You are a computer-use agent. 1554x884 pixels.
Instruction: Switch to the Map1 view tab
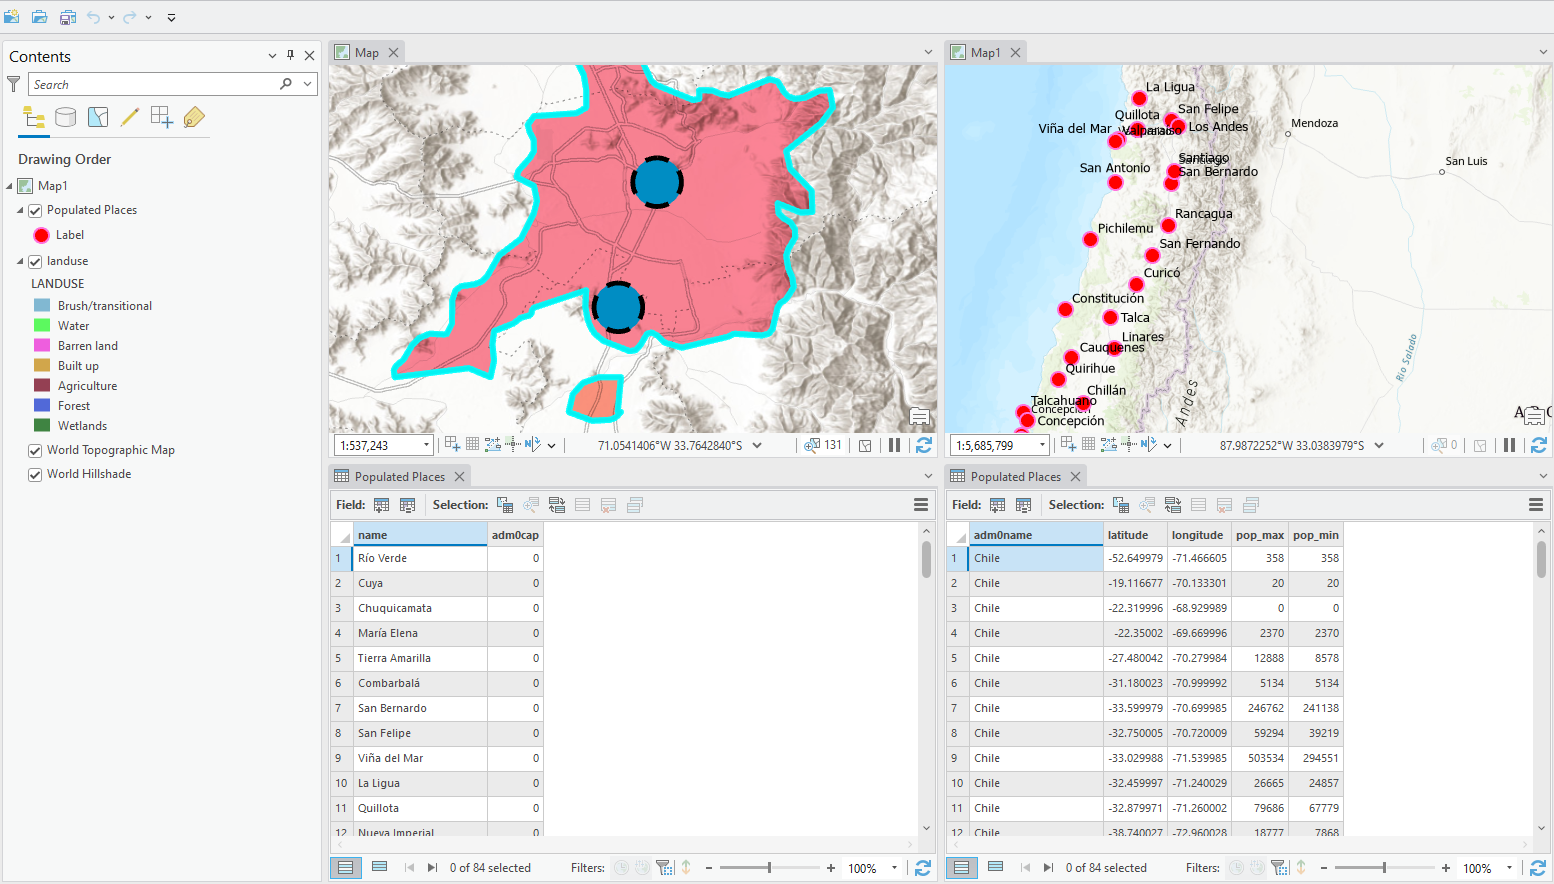[x=985, y=51]
